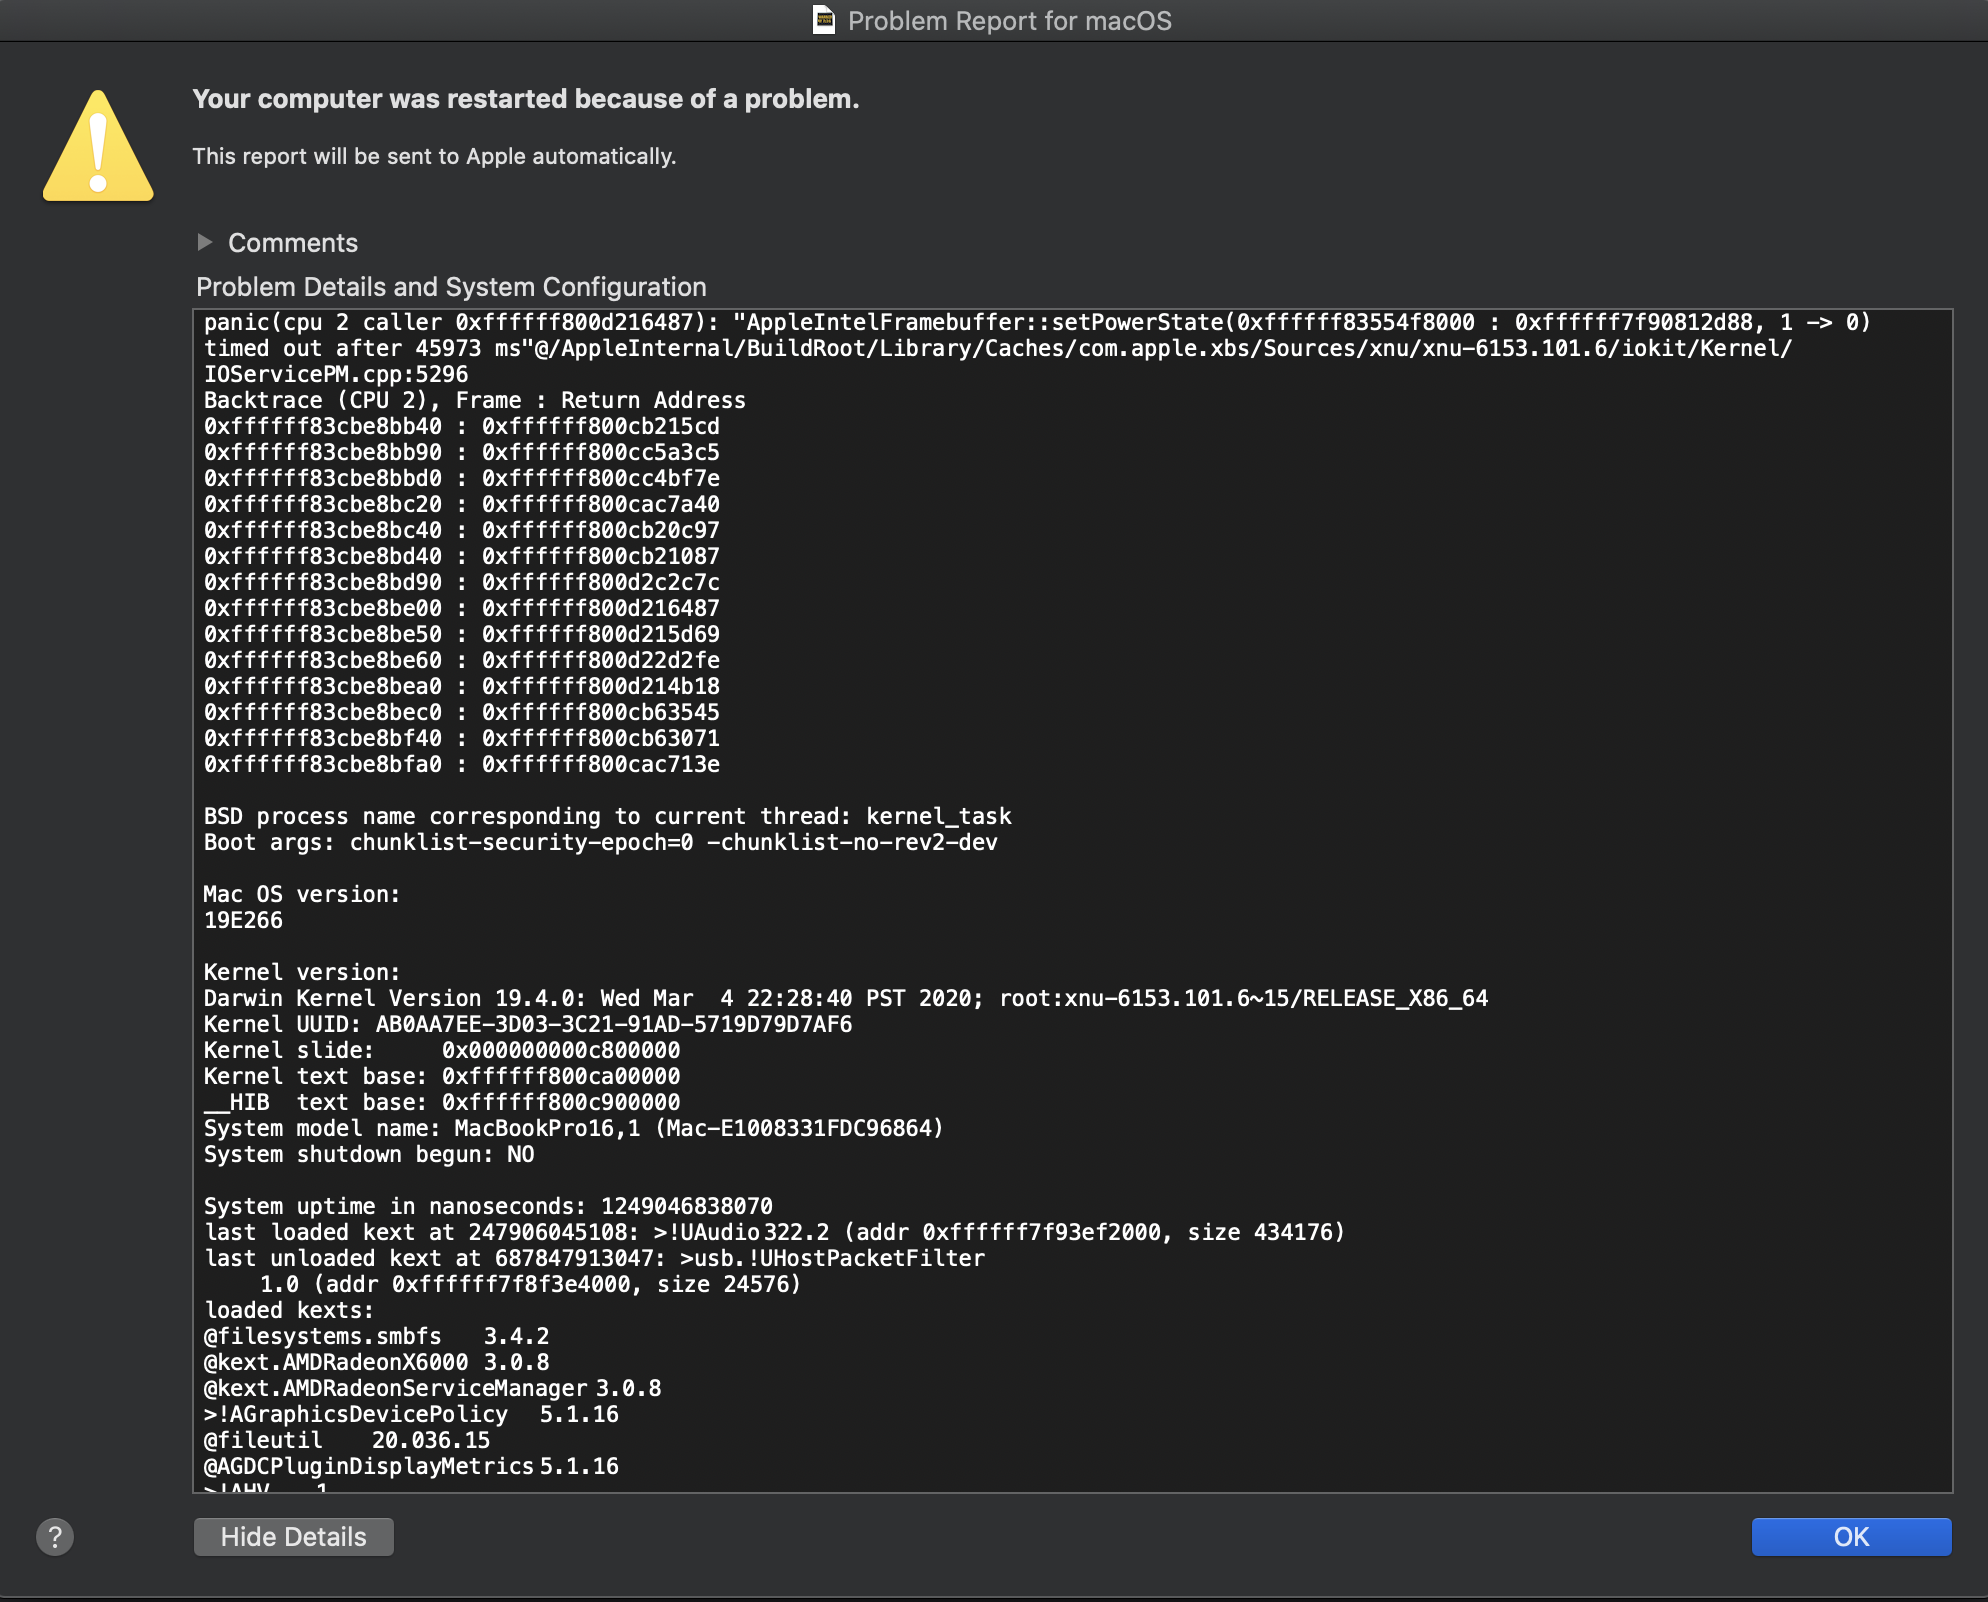
Task: Click the document icon in title bar
Action: [x=824, y=20]
